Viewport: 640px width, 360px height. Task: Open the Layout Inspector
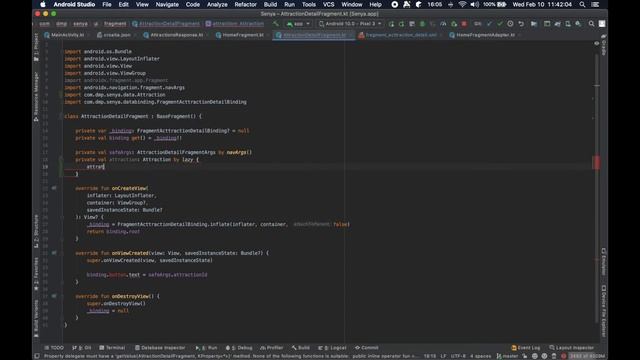[571, 348]
